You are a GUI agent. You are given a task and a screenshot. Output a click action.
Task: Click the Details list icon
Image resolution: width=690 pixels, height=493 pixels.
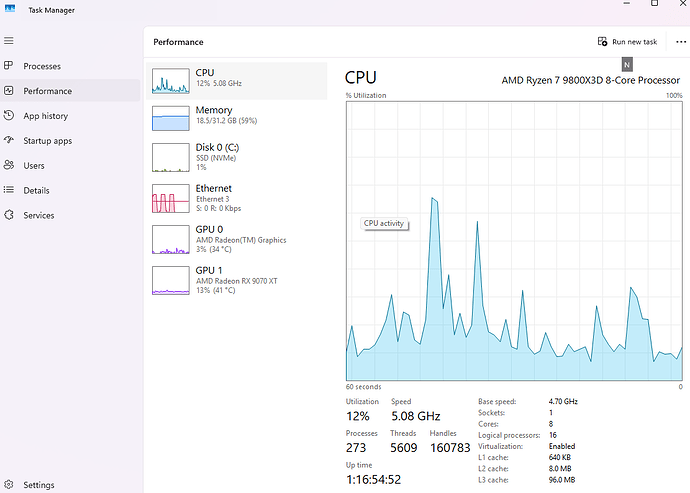click(9, 190)
